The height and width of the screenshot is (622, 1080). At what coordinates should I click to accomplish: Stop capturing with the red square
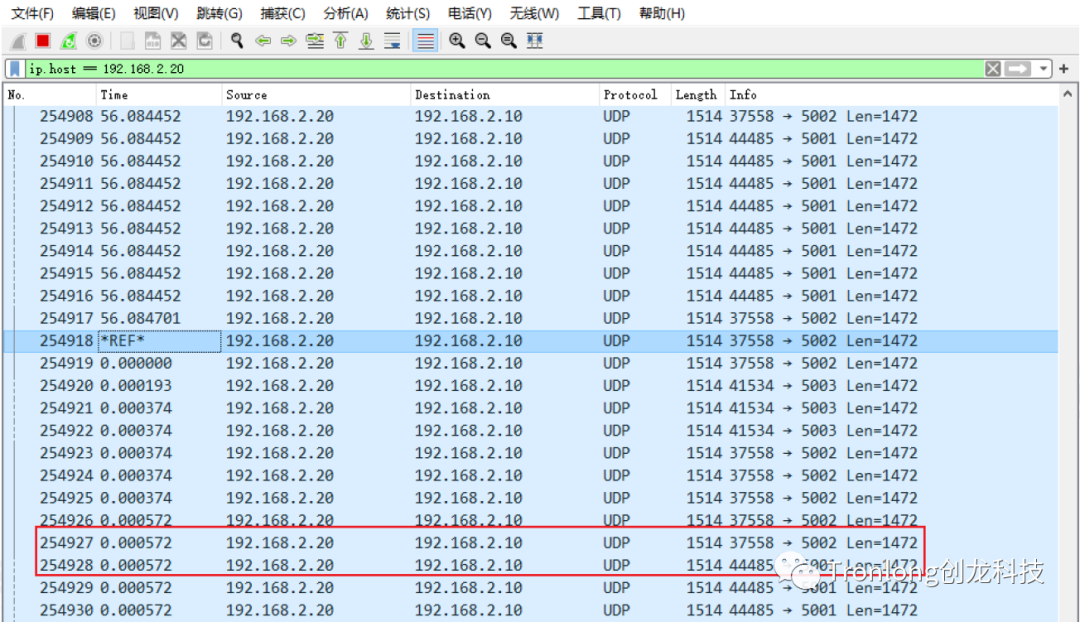[43, 41]
